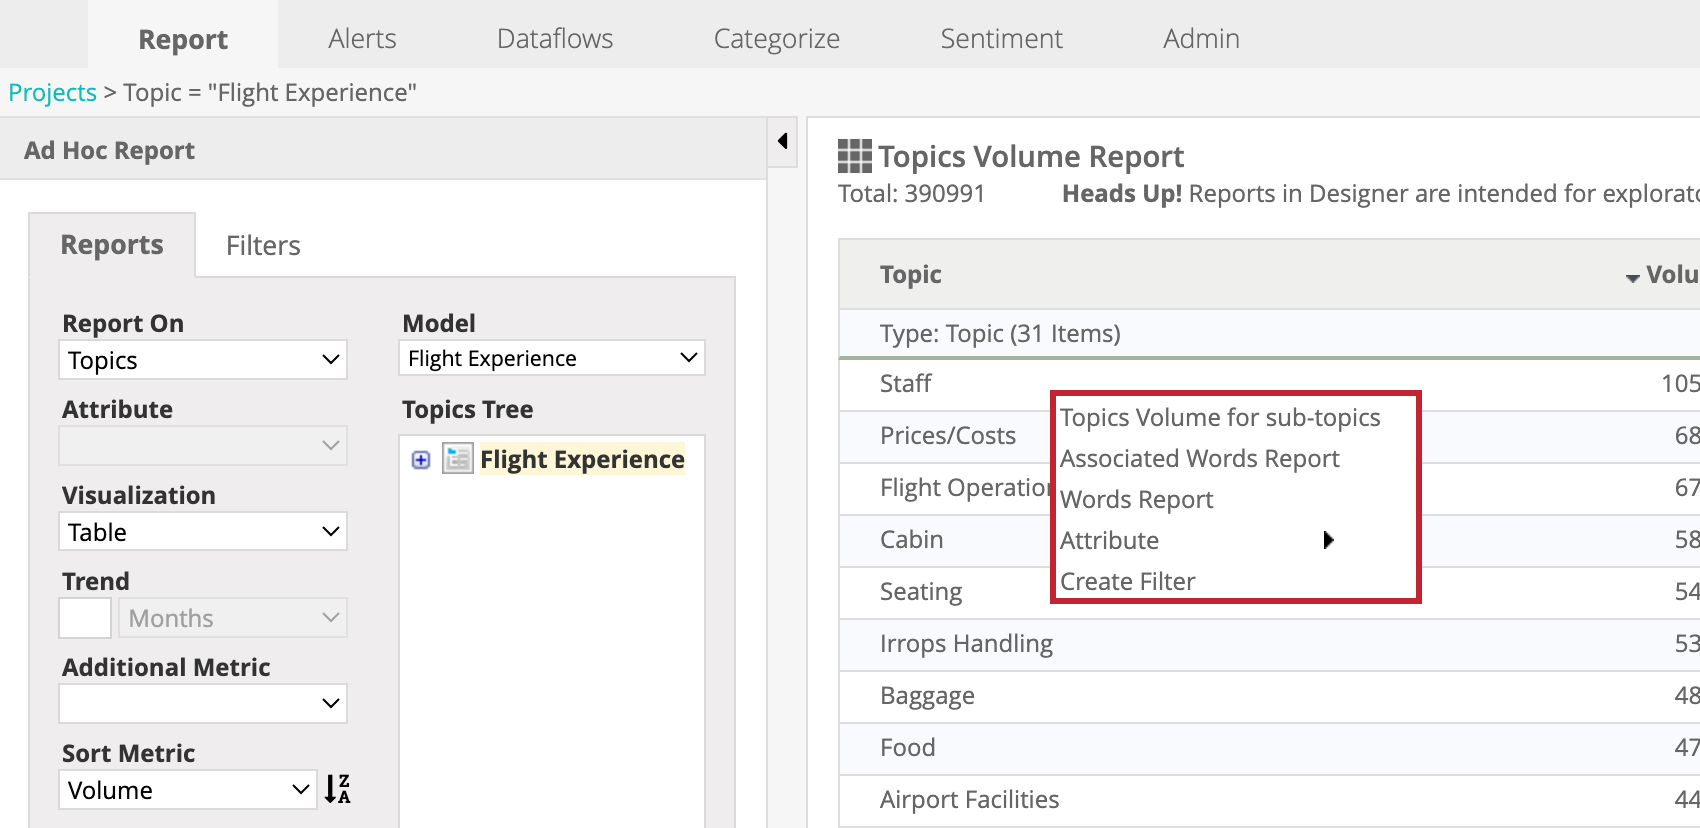This screenshot has width=1700, height=828.
Task: Click the Flight Experience model tree icon
Action: 457,459
